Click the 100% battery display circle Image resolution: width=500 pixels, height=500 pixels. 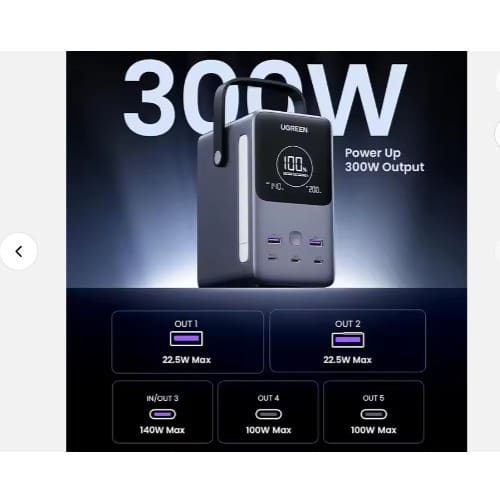[294, 166]
